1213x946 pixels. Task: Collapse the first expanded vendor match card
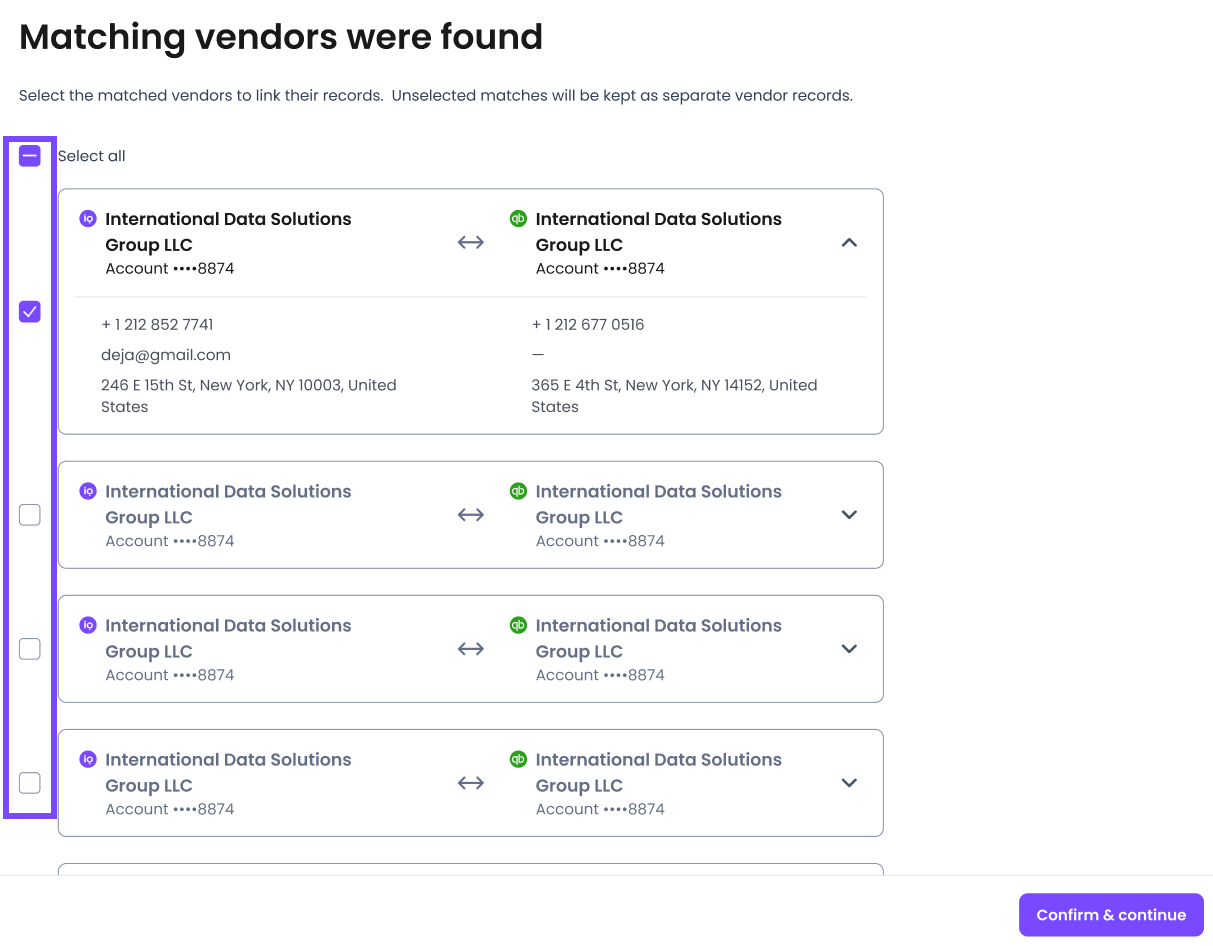click(849, 243)
